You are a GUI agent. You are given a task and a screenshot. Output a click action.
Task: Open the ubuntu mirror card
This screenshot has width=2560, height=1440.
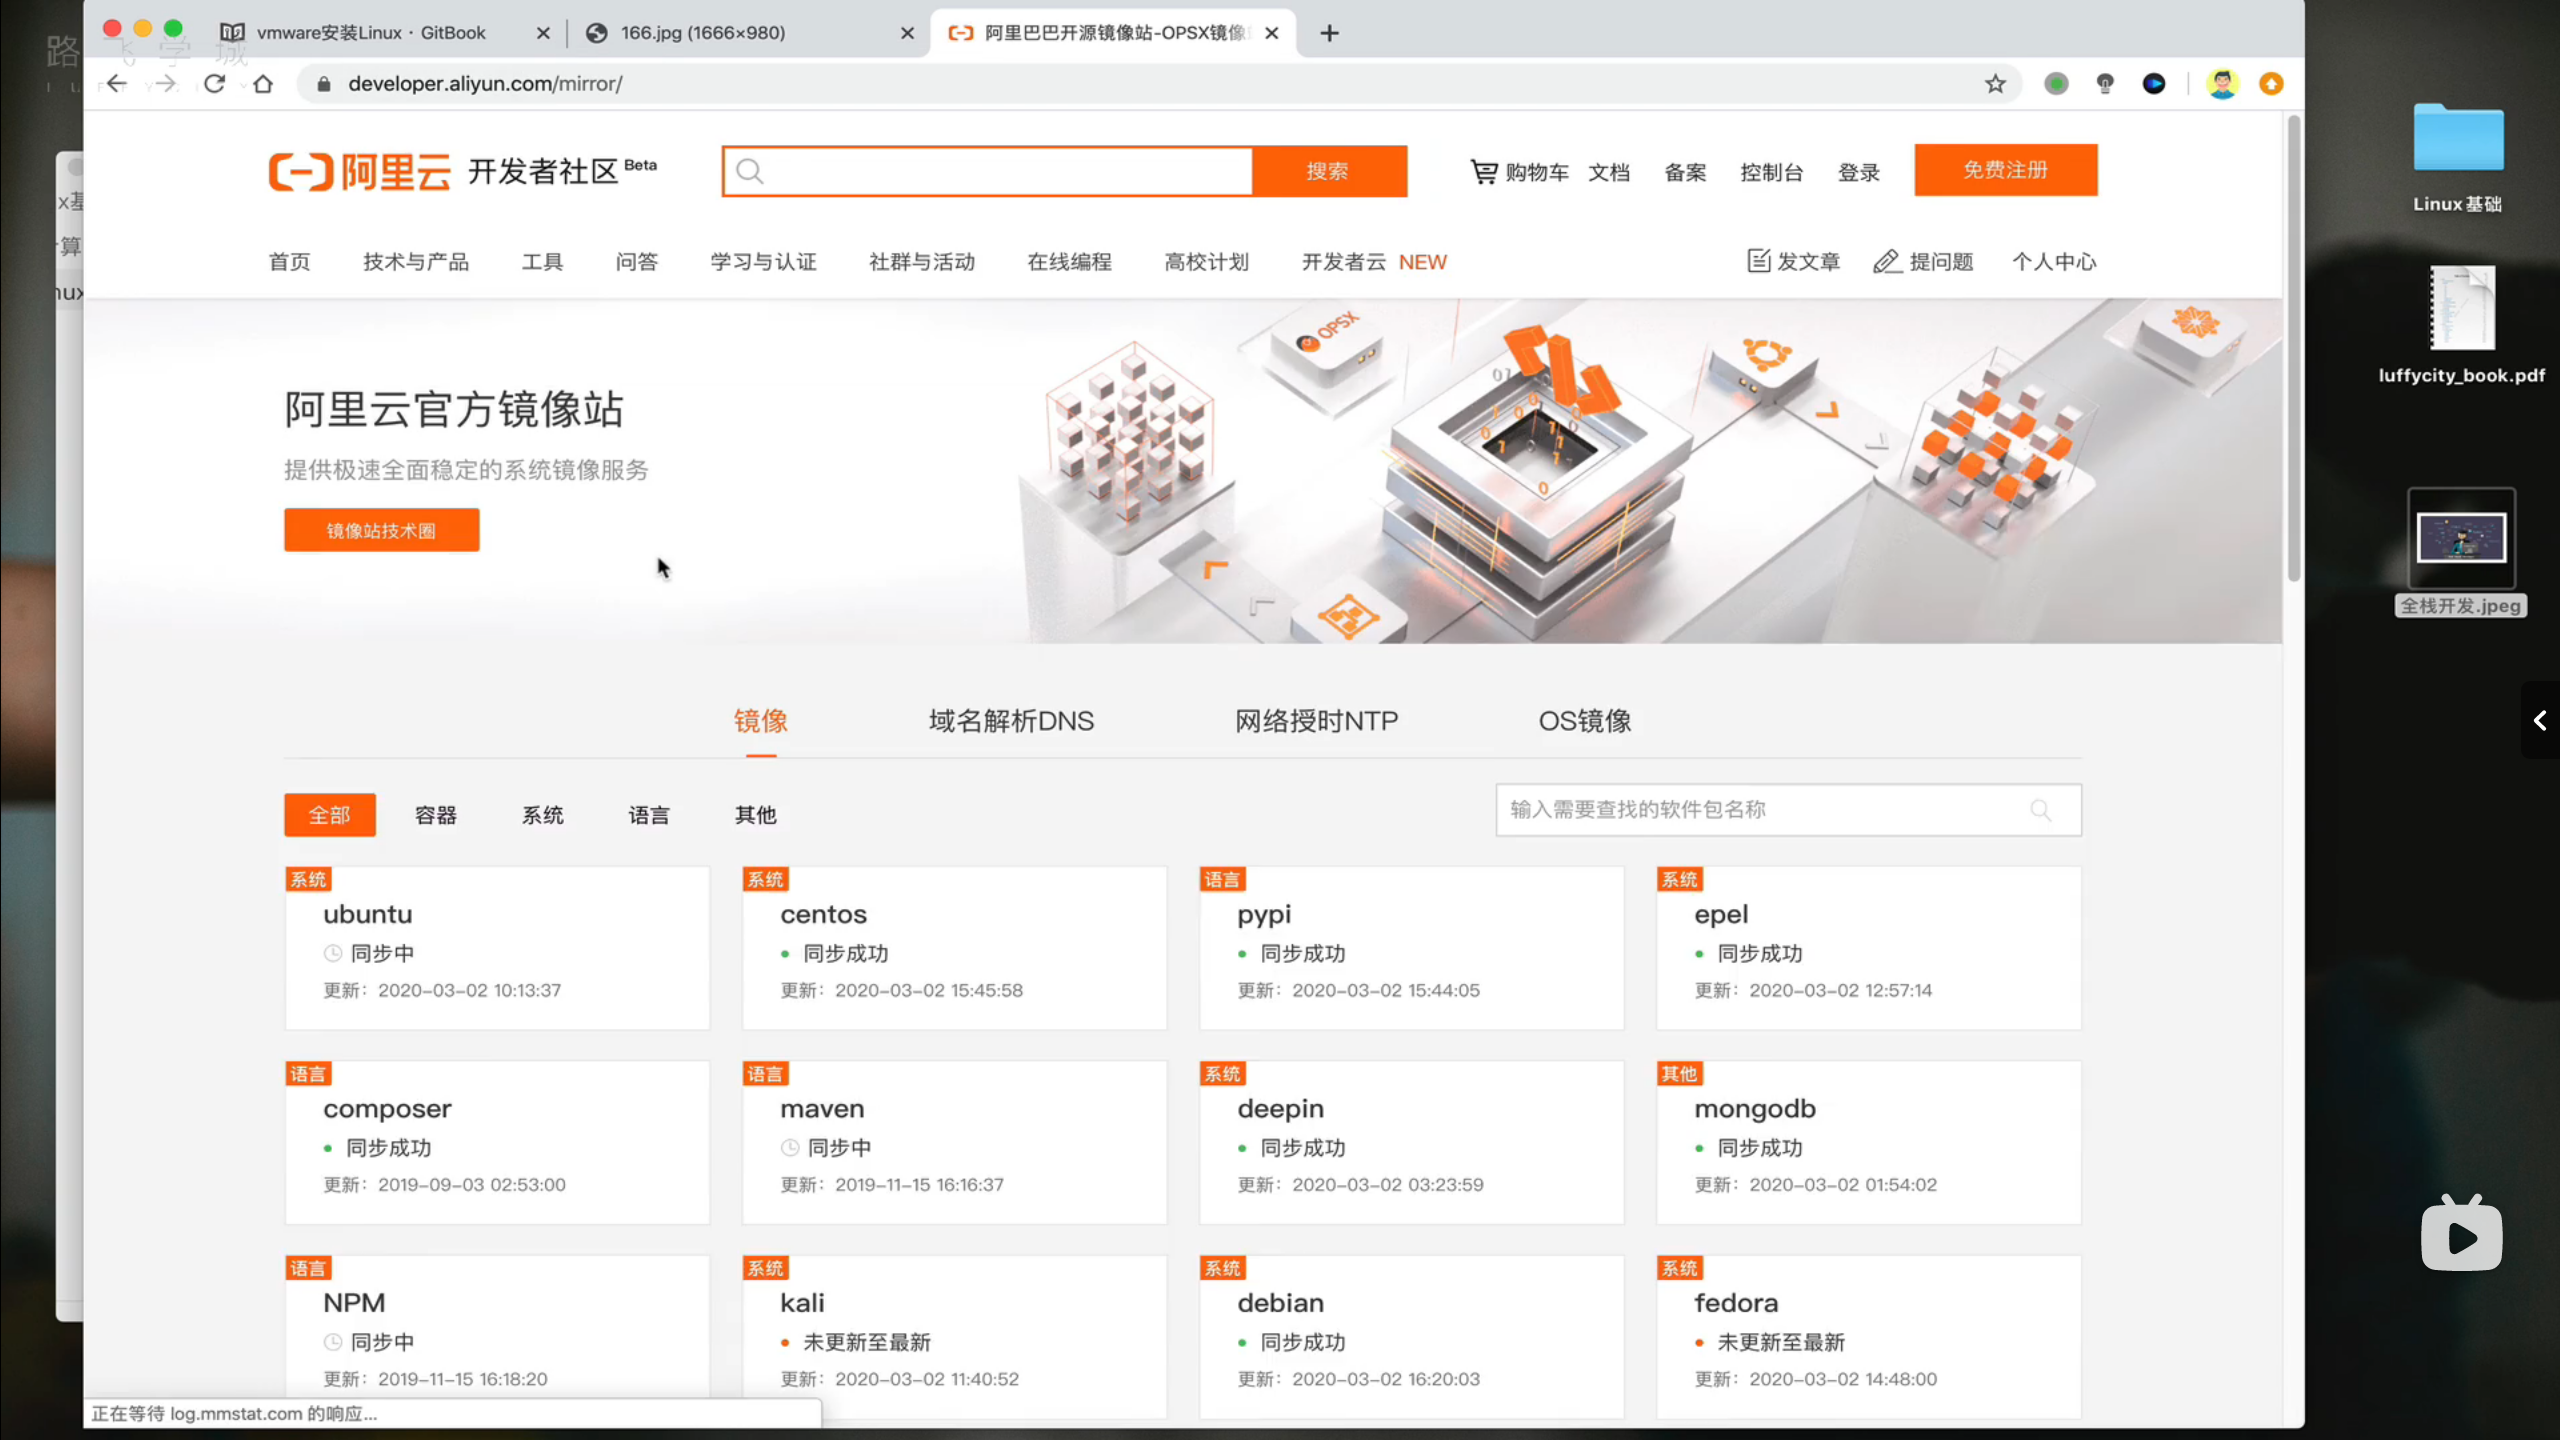[497, 948]
